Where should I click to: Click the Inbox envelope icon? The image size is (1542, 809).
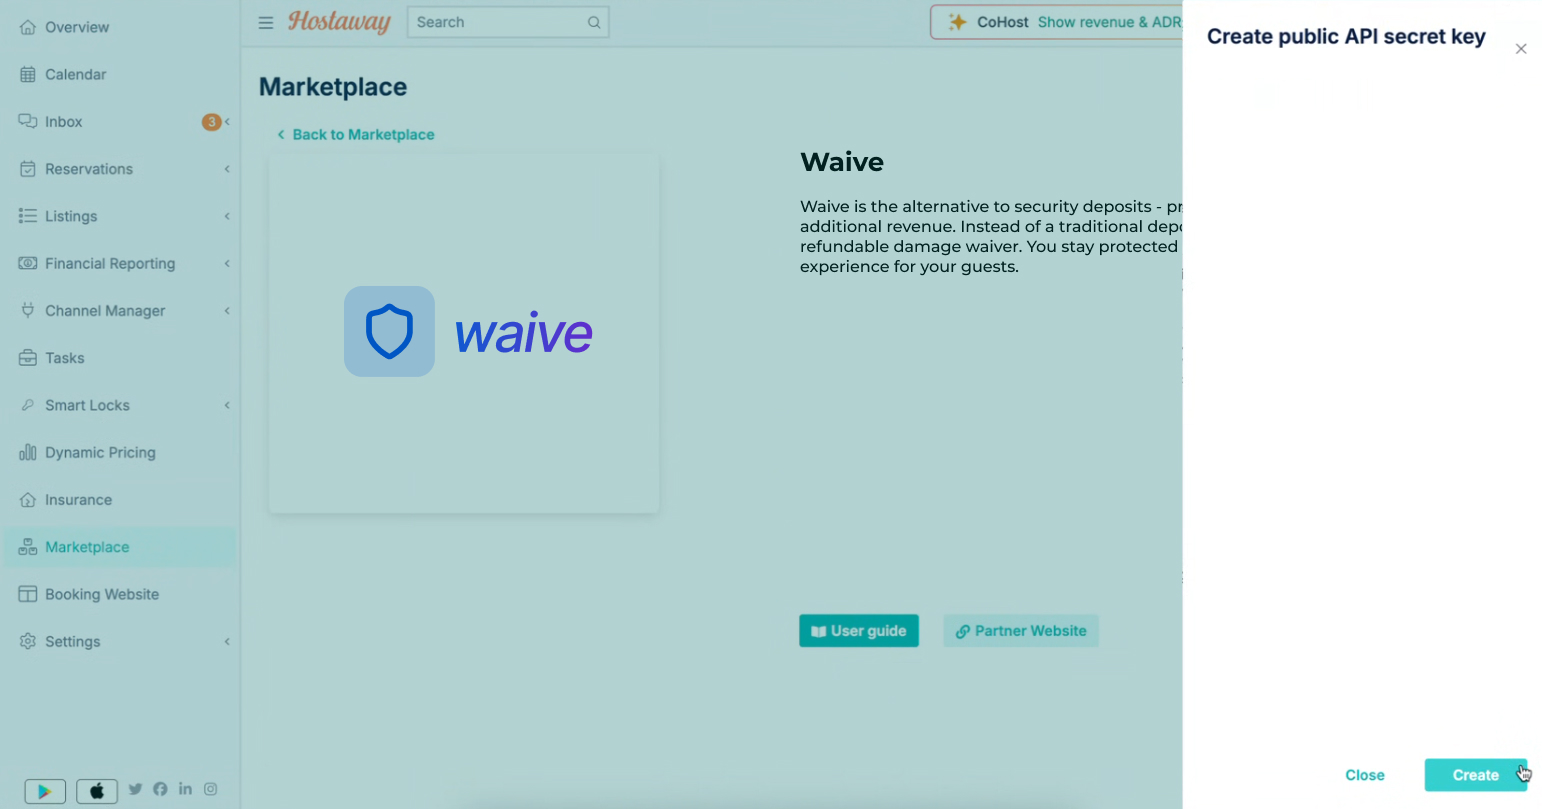click(x=28, y=122)
